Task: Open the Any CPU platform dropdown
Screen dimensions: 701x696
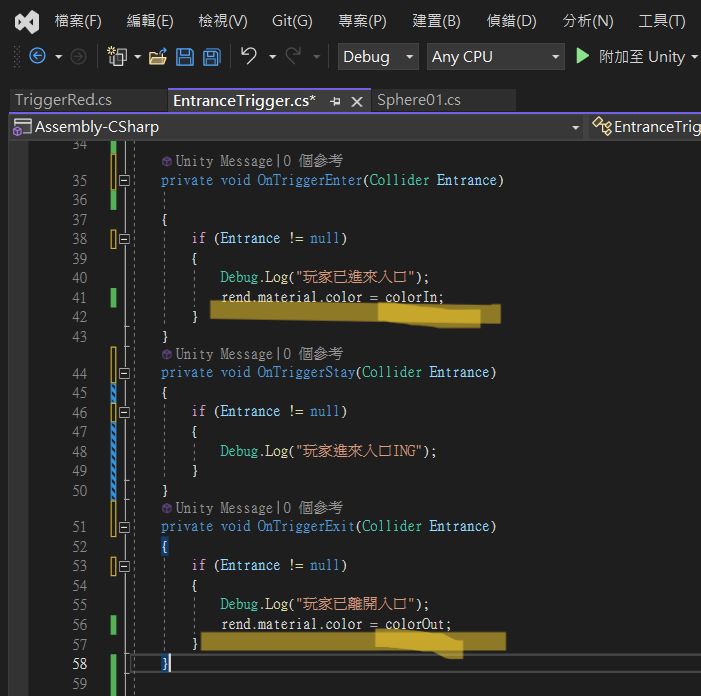Action: (x=496, y=57)
